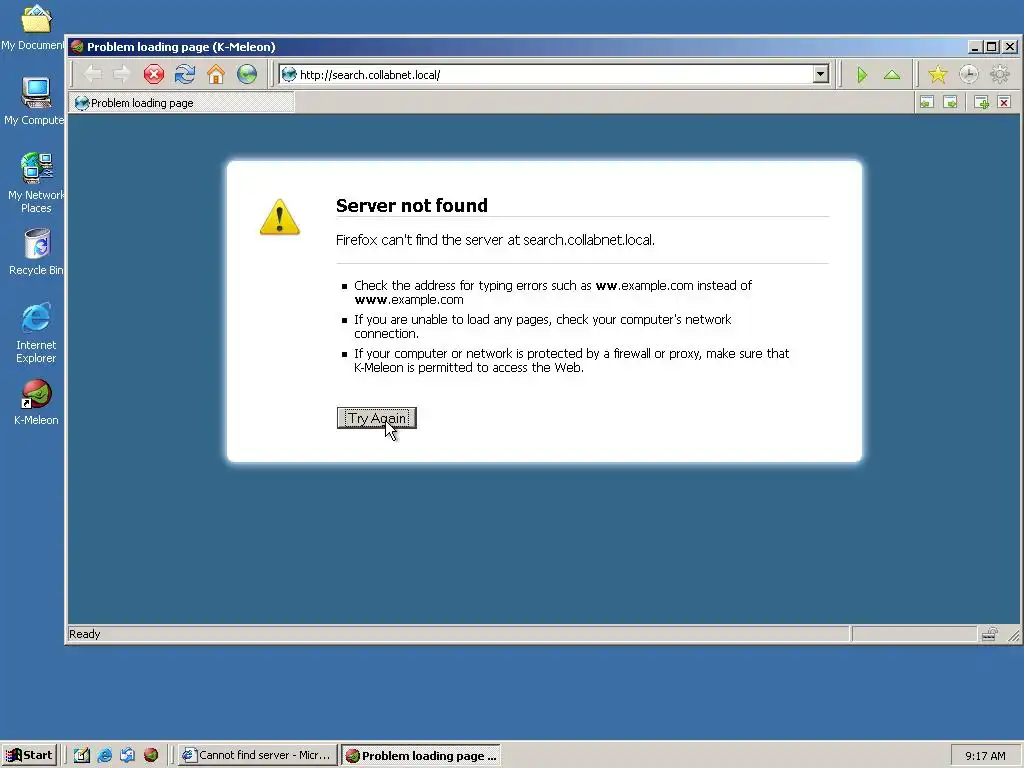Launch K-Meleon from quick launch bar
The height and width of the screenshot is (768, 1024).
pos(151,755)
